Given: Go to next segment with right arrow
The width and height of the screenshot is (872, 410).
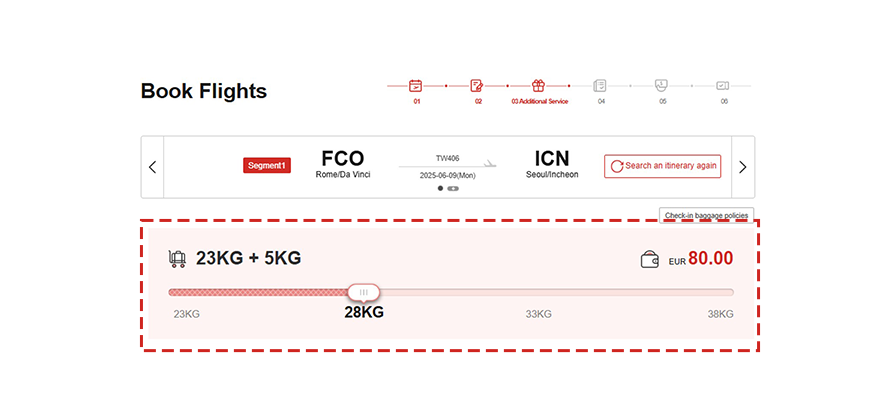Looking at the screenshot, I should tap(742, 167).
